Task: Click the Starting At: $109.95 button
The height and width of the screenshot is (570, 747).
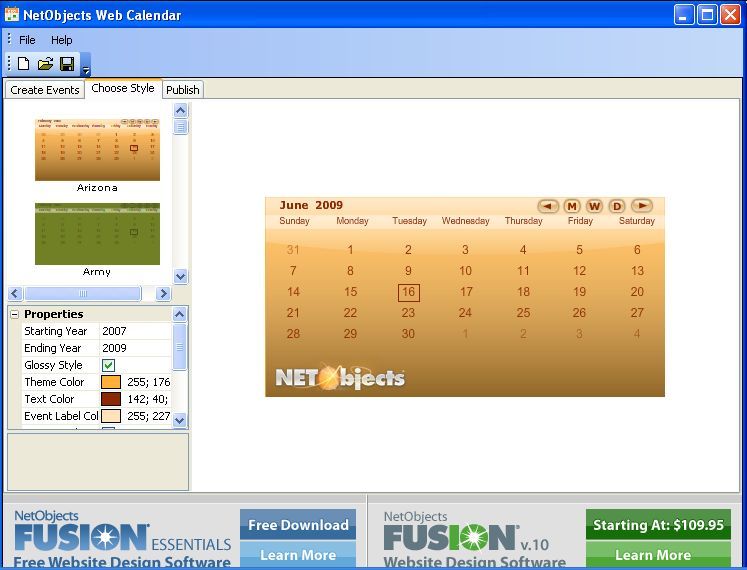Action: pyautogui.click(x=658, y=524)
